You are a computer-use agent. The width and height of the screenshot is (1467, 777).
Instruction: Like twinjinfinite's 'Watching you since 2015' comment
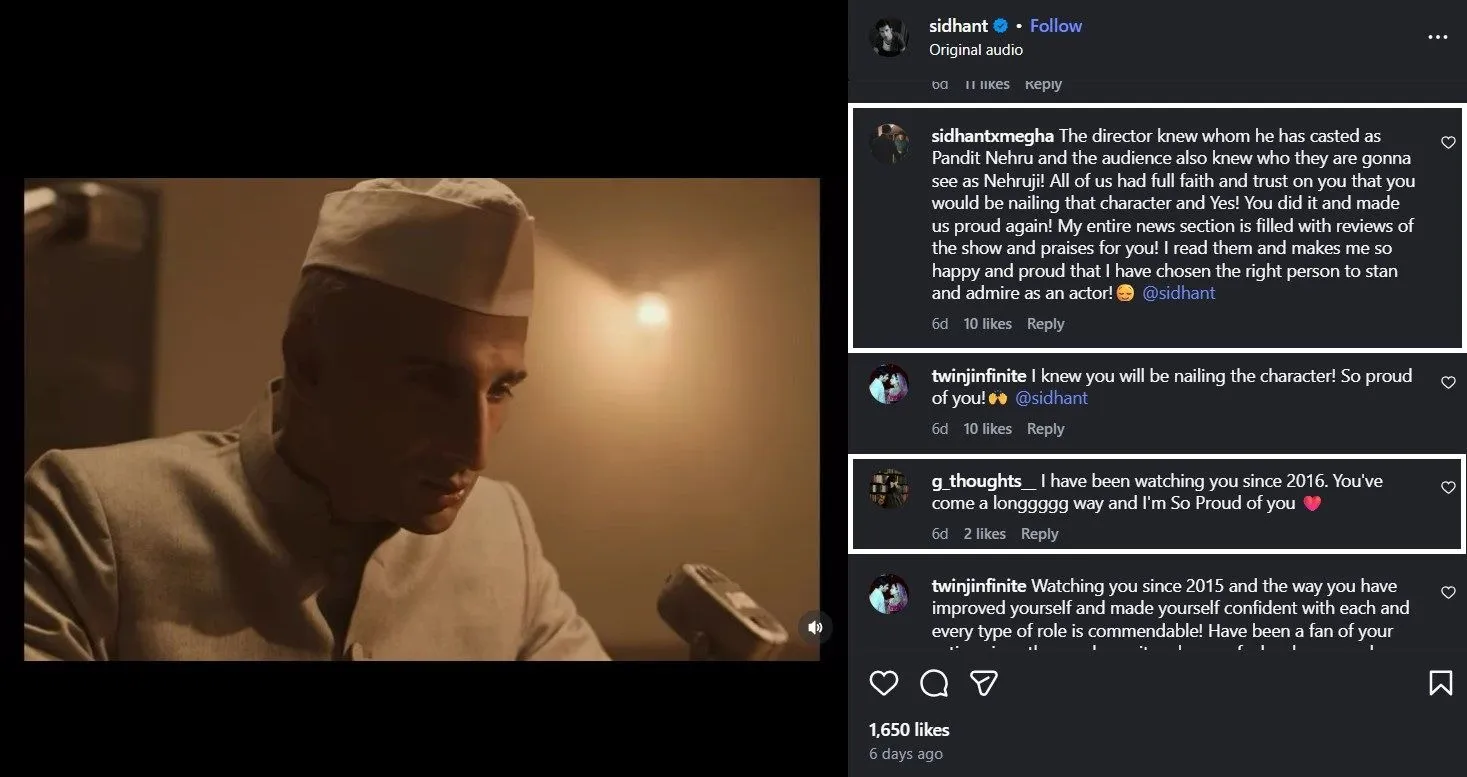tap(1447, 593)
